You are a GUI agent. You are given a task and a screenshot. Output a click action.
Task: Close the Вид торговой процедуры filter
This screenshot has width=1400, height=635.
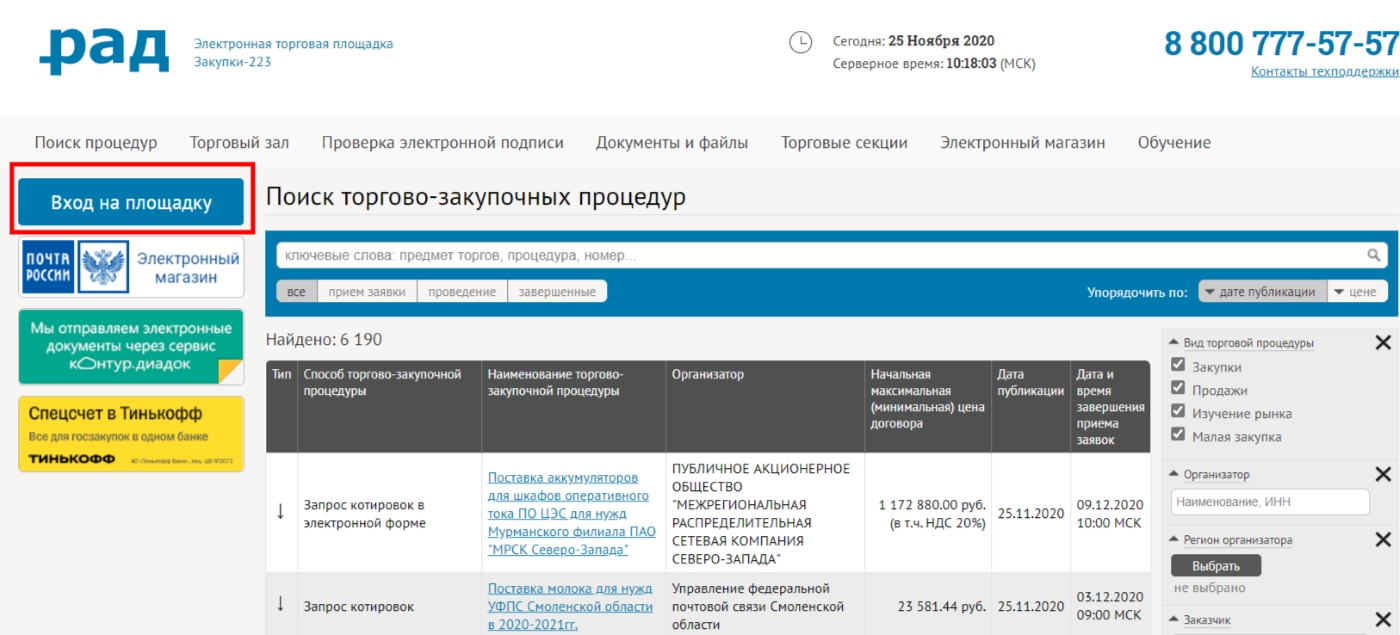tap(1383, 343)
